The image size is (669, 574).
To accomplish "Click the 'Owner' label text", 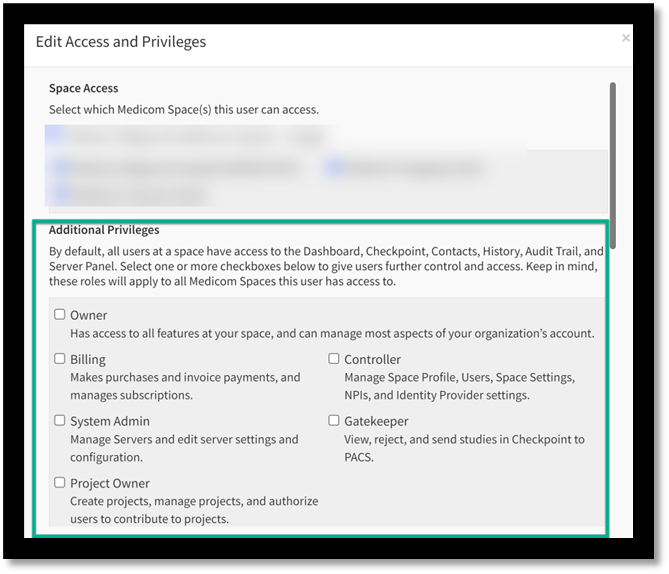I will point(88,315).
